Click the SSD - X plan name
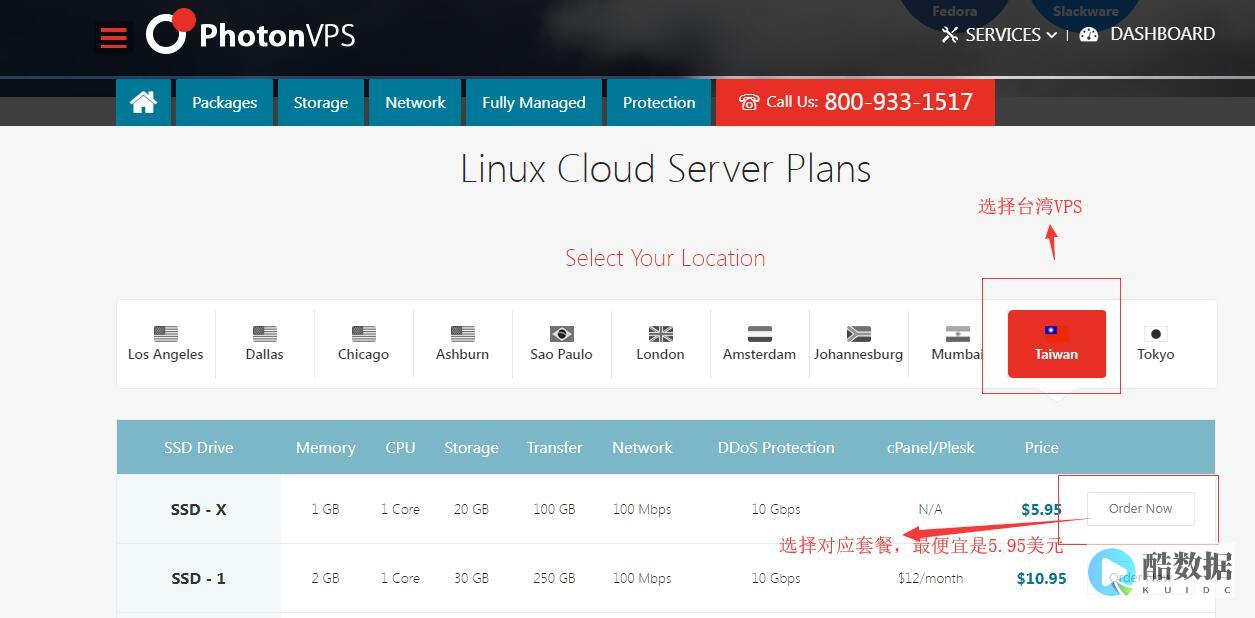 tap(199, 509)
